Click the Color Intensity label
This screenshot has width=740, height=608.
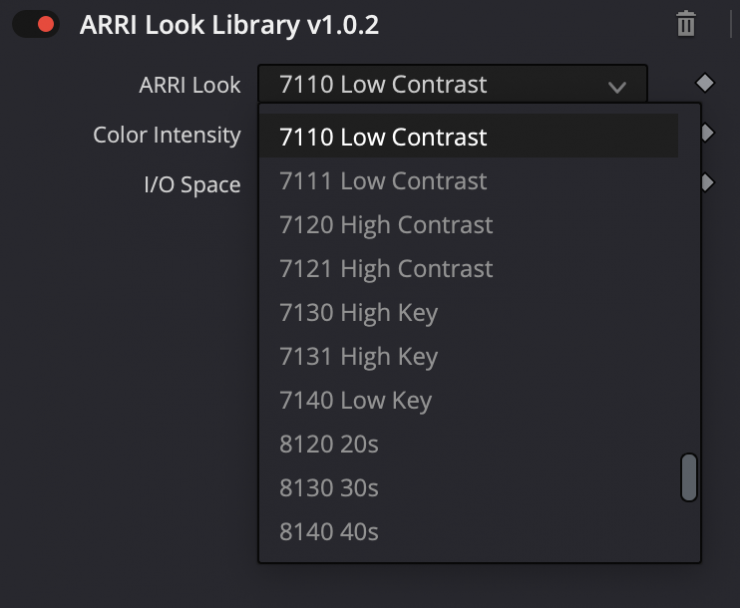click(167, 135)
